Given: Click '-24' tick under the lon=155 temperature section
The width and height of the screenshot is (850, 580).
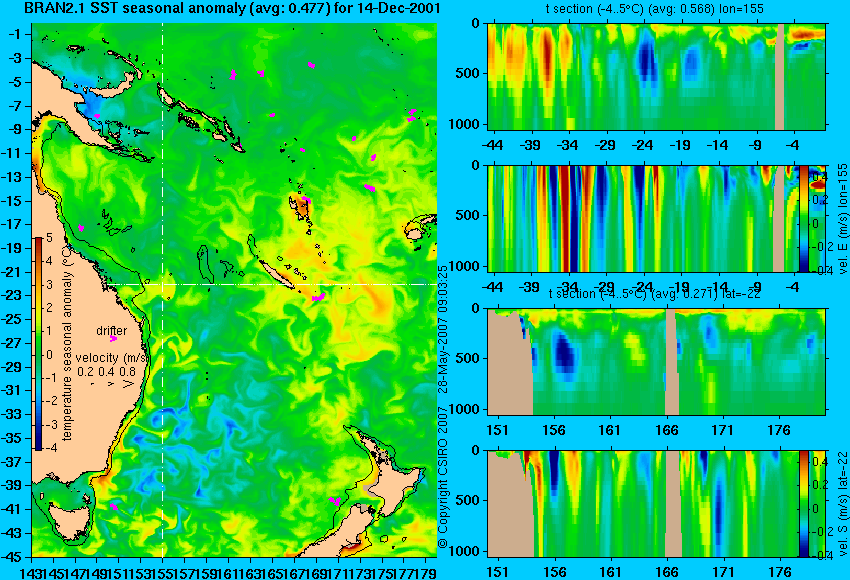Looking at the screenshot, I should [x=643, y=145].
